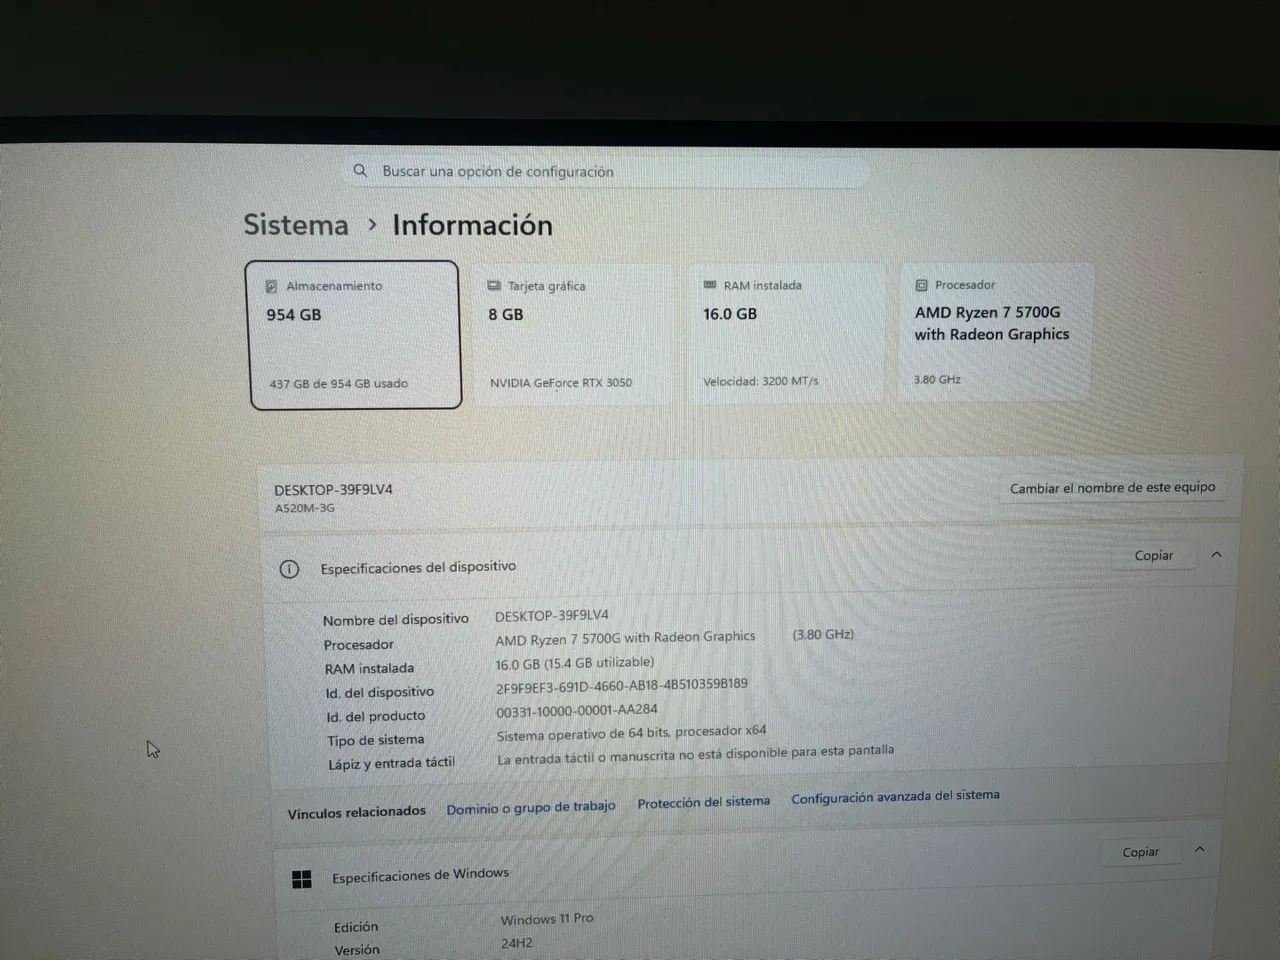Open Dominio o grupo de trabajo link
Image resolution: width=1280 pixels, height=960 pixels.
coord(531,807)
